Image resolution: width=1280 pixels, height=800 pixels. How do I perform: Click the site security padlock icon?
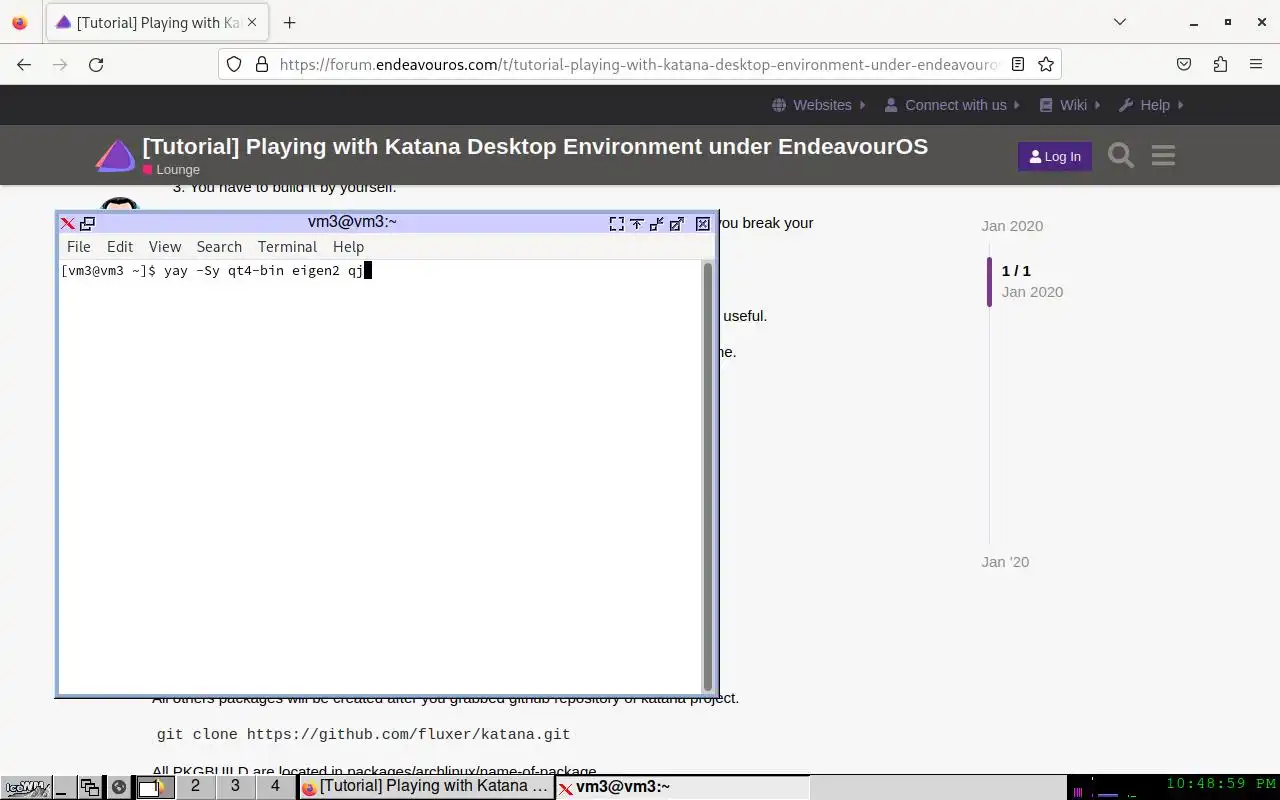tap(262, 64)
